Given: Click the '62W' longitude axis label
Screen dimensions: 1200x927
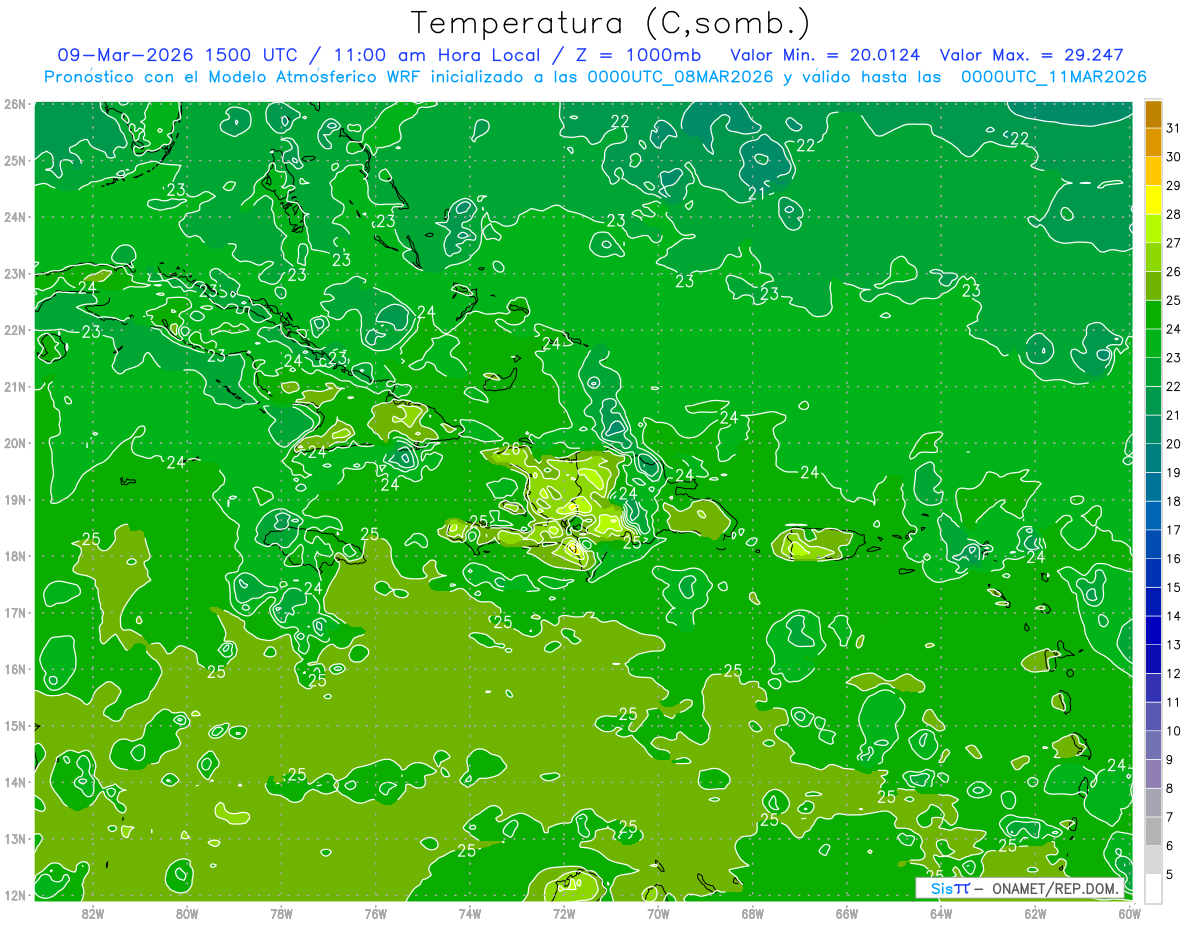Looking at the screenshot, I should 1036,912.
